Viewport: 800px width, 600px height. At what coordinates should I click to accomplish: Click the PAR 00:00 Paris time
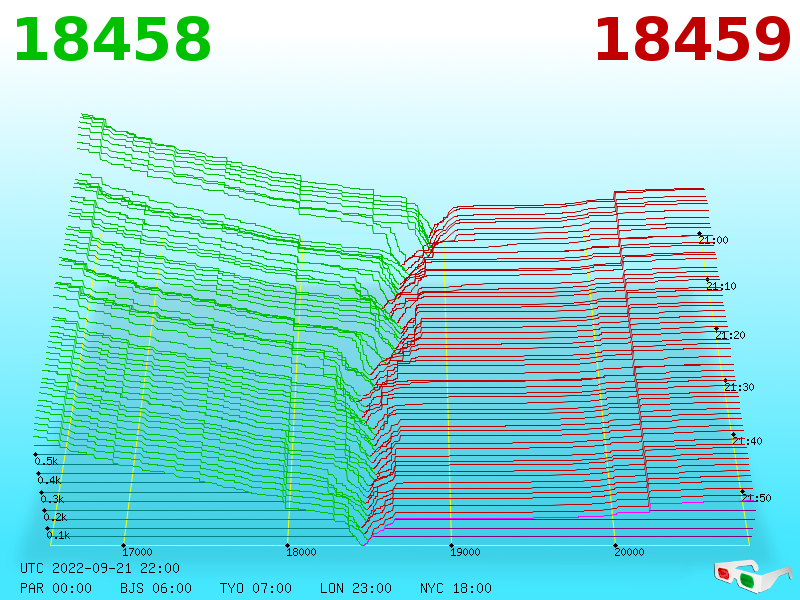click(x=56, y=588)
